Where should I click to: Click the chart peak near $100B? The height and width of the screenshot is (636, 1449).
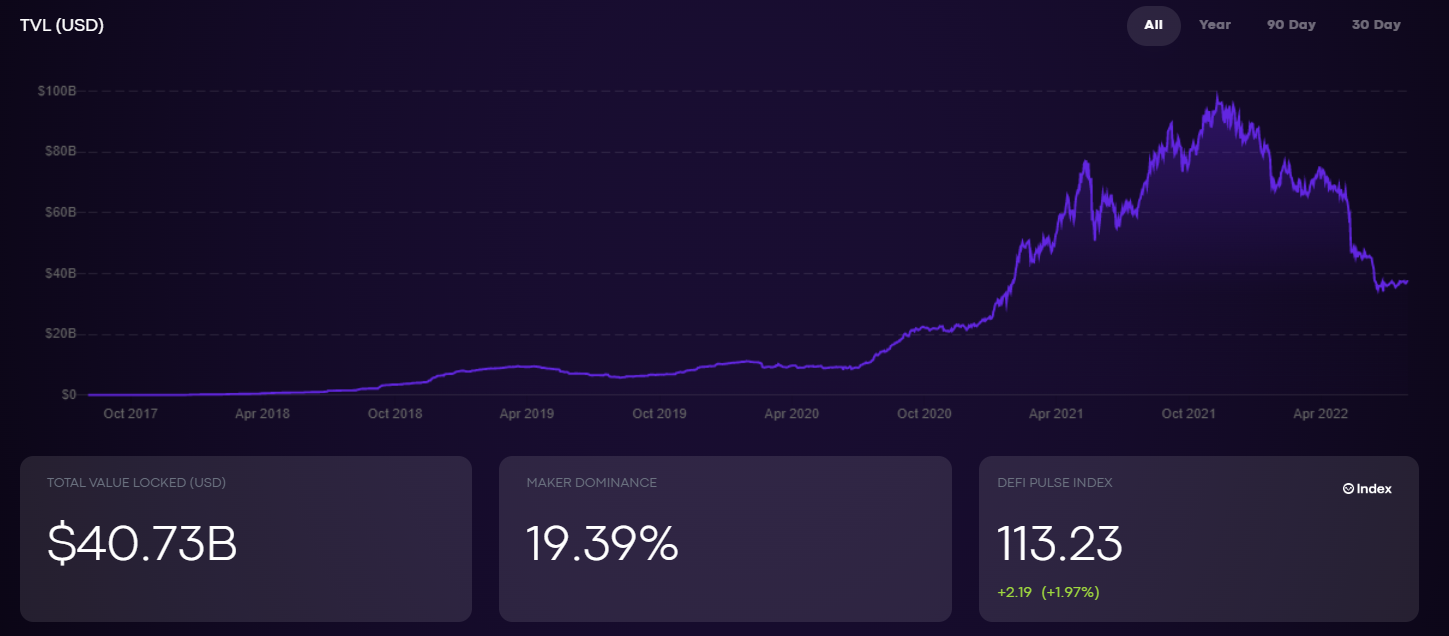pos(1216,95)
